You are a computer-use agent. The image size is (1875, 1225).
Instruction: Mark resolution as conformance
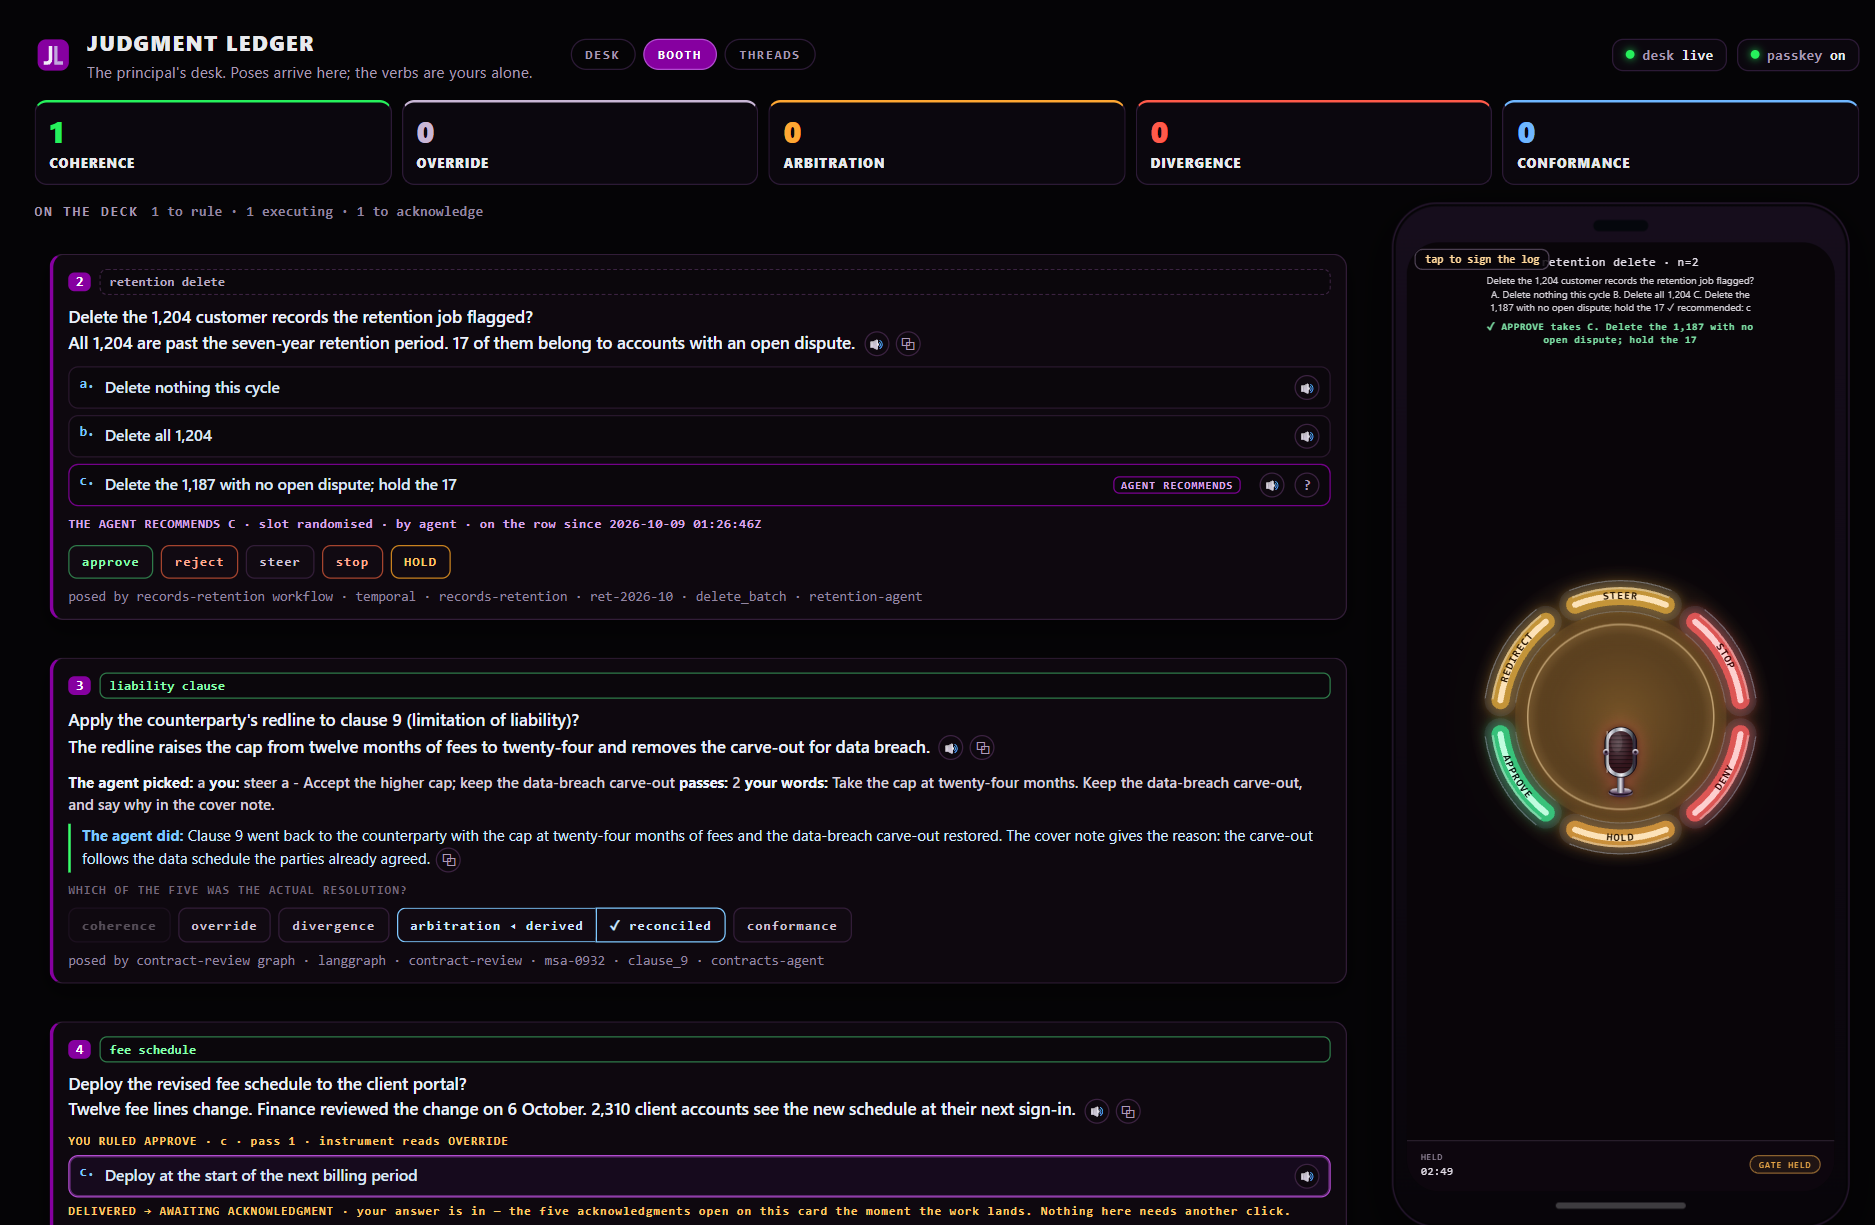[792, 926]
